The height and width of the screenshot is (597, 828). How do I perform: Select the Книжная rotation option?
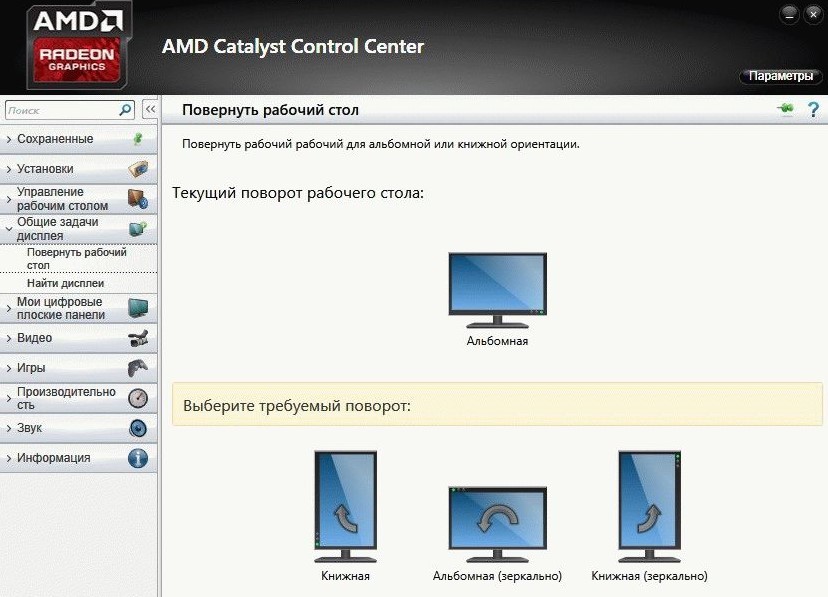click(x=345, y=508)
